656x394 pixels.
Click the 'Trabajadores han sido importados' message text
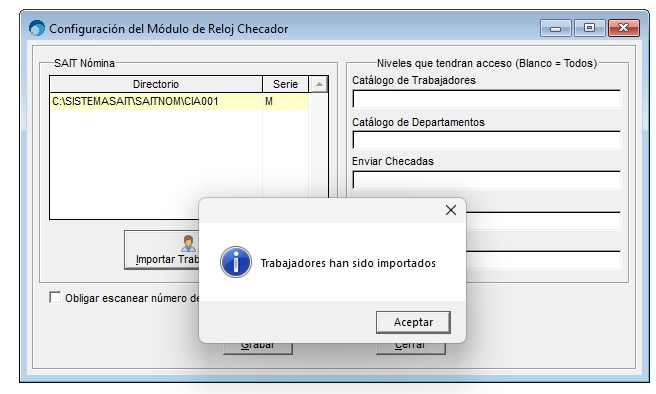pyautogui.click(x=348, y=263)
